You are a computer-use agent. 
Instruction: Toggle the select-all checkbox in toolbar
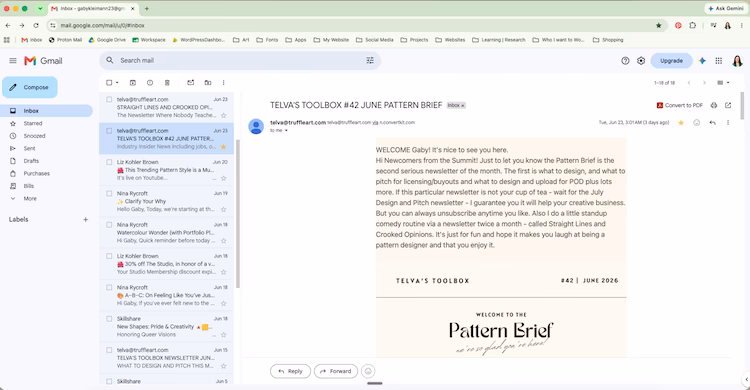[x=109, y=83]
